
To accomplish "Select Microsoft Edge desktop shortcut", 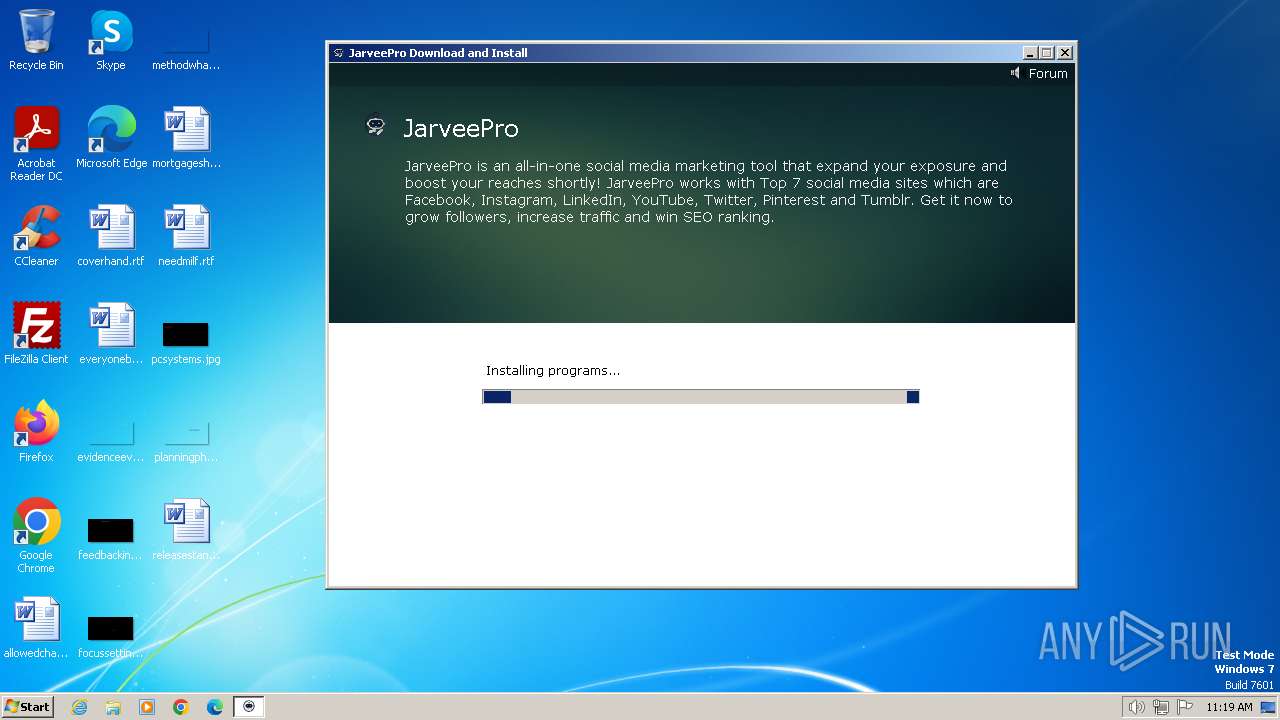I will (111, 138).
